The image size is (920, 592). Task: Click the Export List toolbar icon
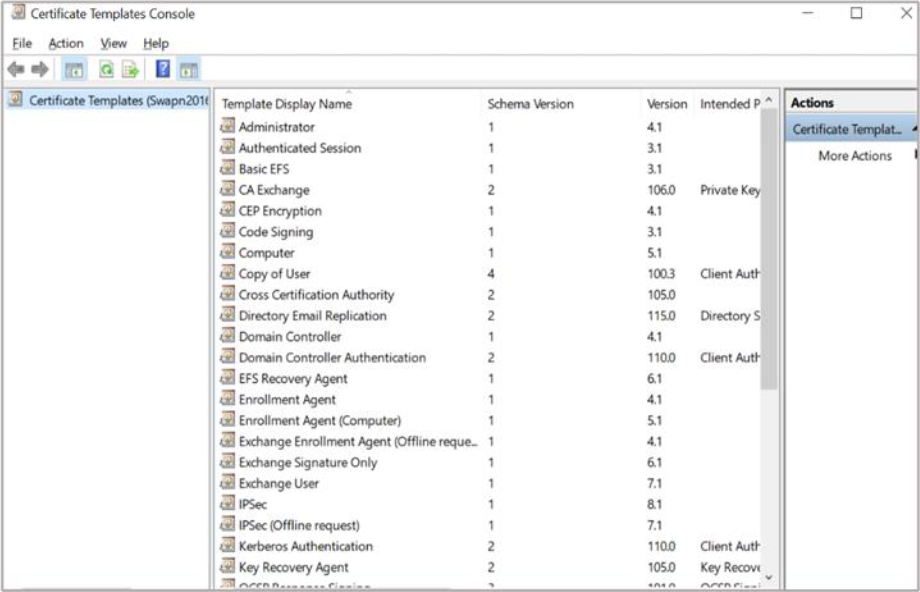[130, 70]
